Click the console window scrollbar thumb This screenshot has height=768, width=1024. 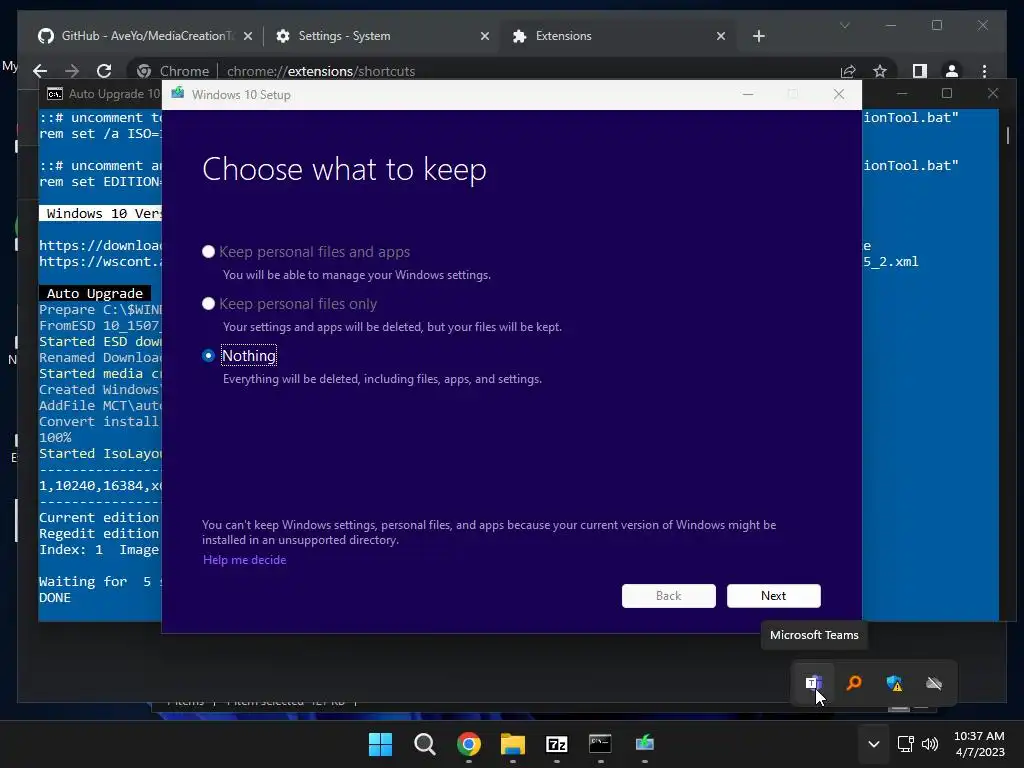(x=1008, y=136)
